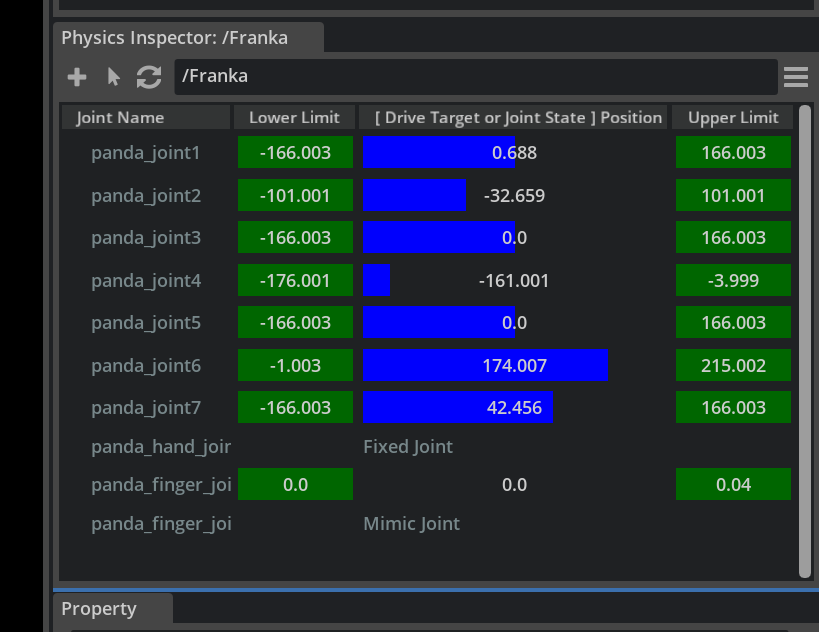The width and height of the screenshot is (819, 632).
Task: Select the panda_joint2 name label
Action: click(146, 196)
